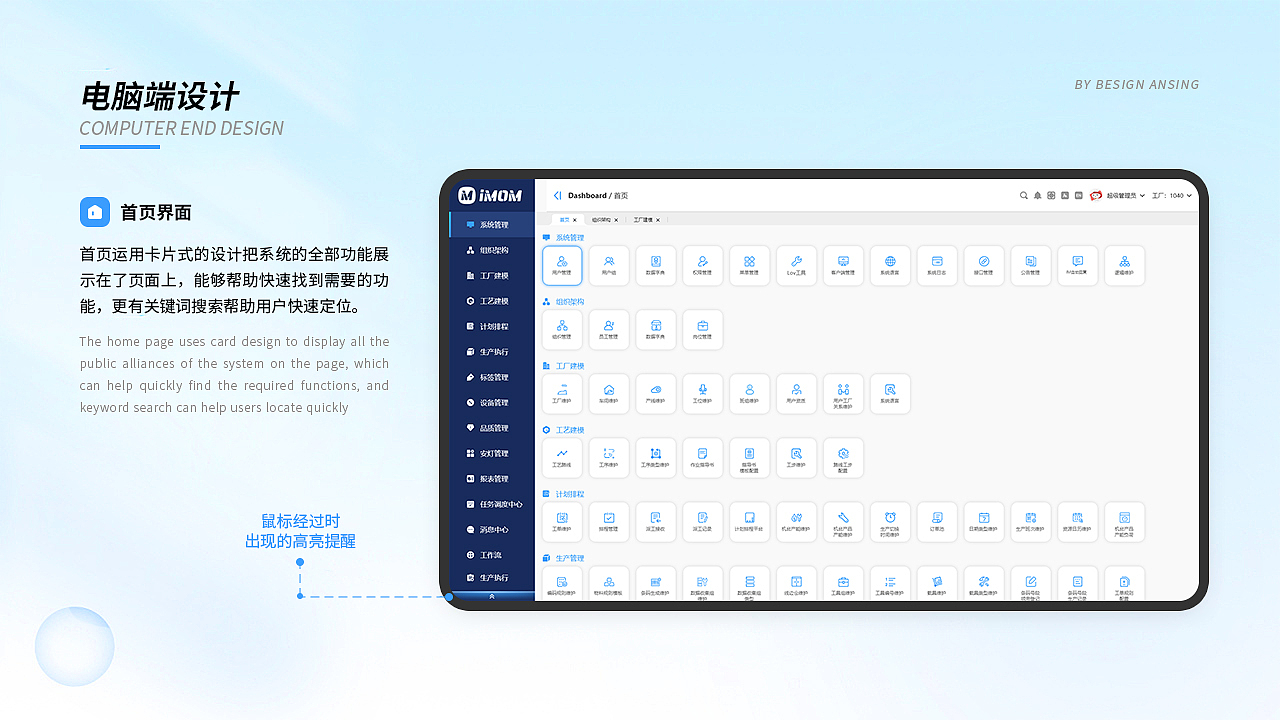Screen dimensions: 1280x720
Task: Select 工艺建模 in the sidebar
Action: point(492,301)
